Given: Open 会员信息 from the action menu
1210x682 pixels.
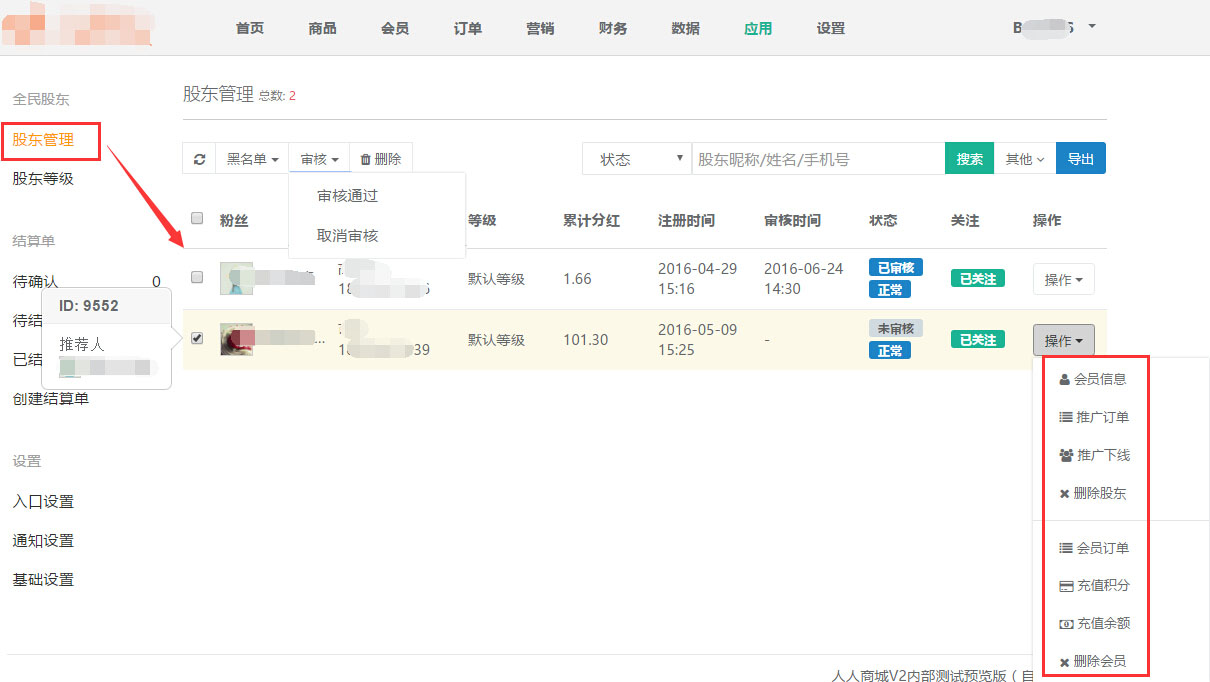Looking at the screenshot, I should tap(1093, 380).
